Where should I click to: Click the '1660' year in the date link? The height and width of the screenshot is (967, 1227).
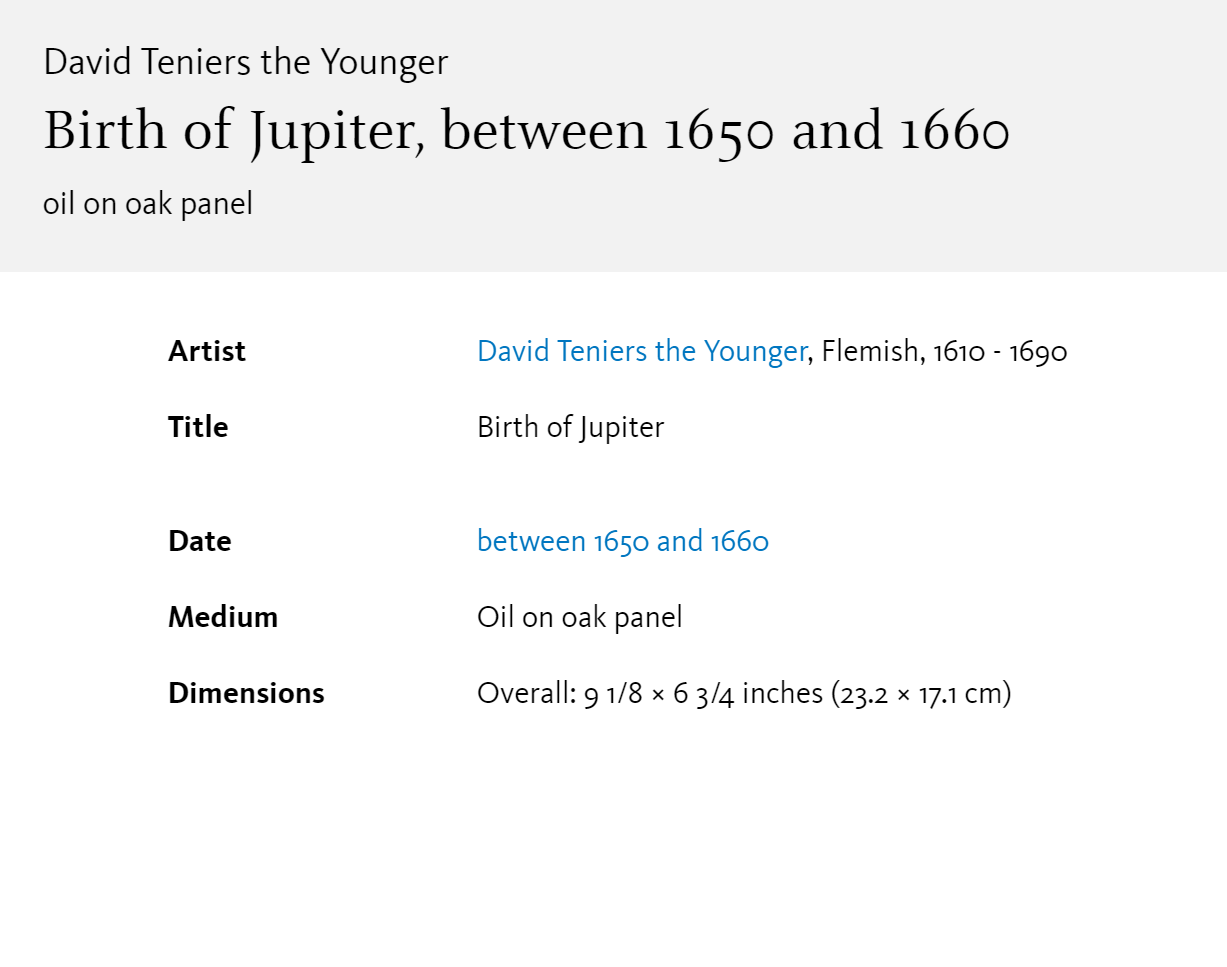click(x=740, y=541)
